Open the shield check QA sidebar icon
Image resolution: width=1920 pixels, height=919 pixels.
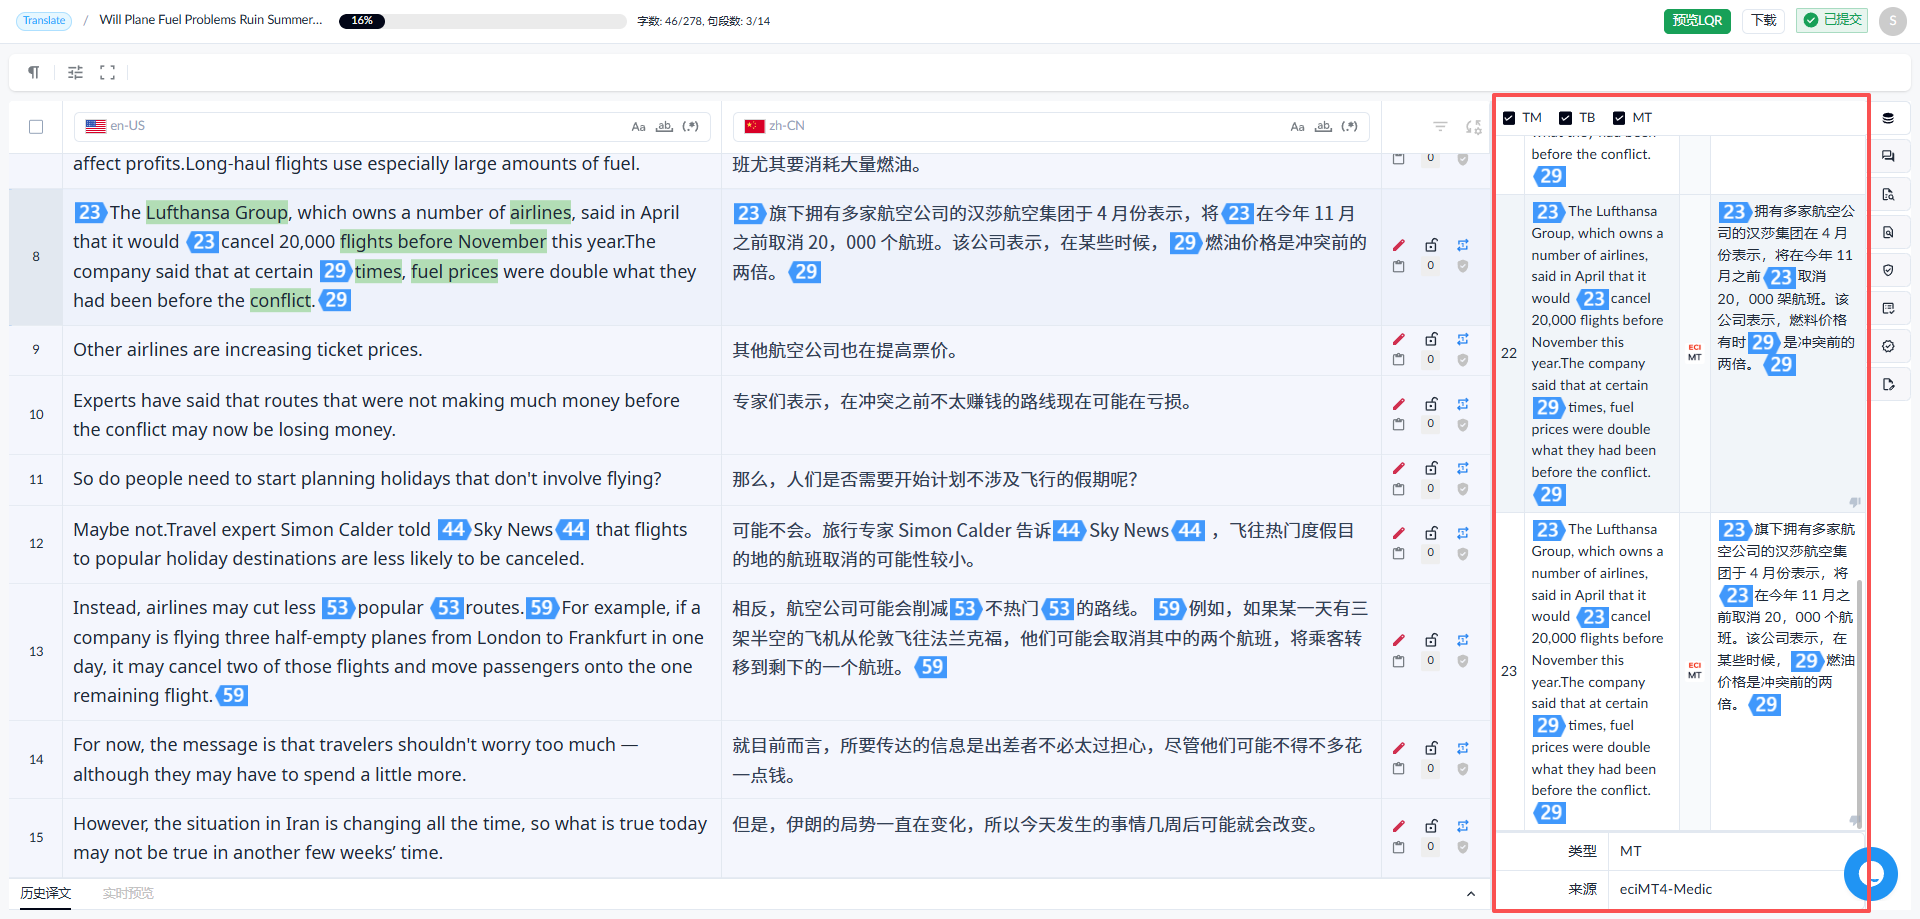pos(1888,270)
